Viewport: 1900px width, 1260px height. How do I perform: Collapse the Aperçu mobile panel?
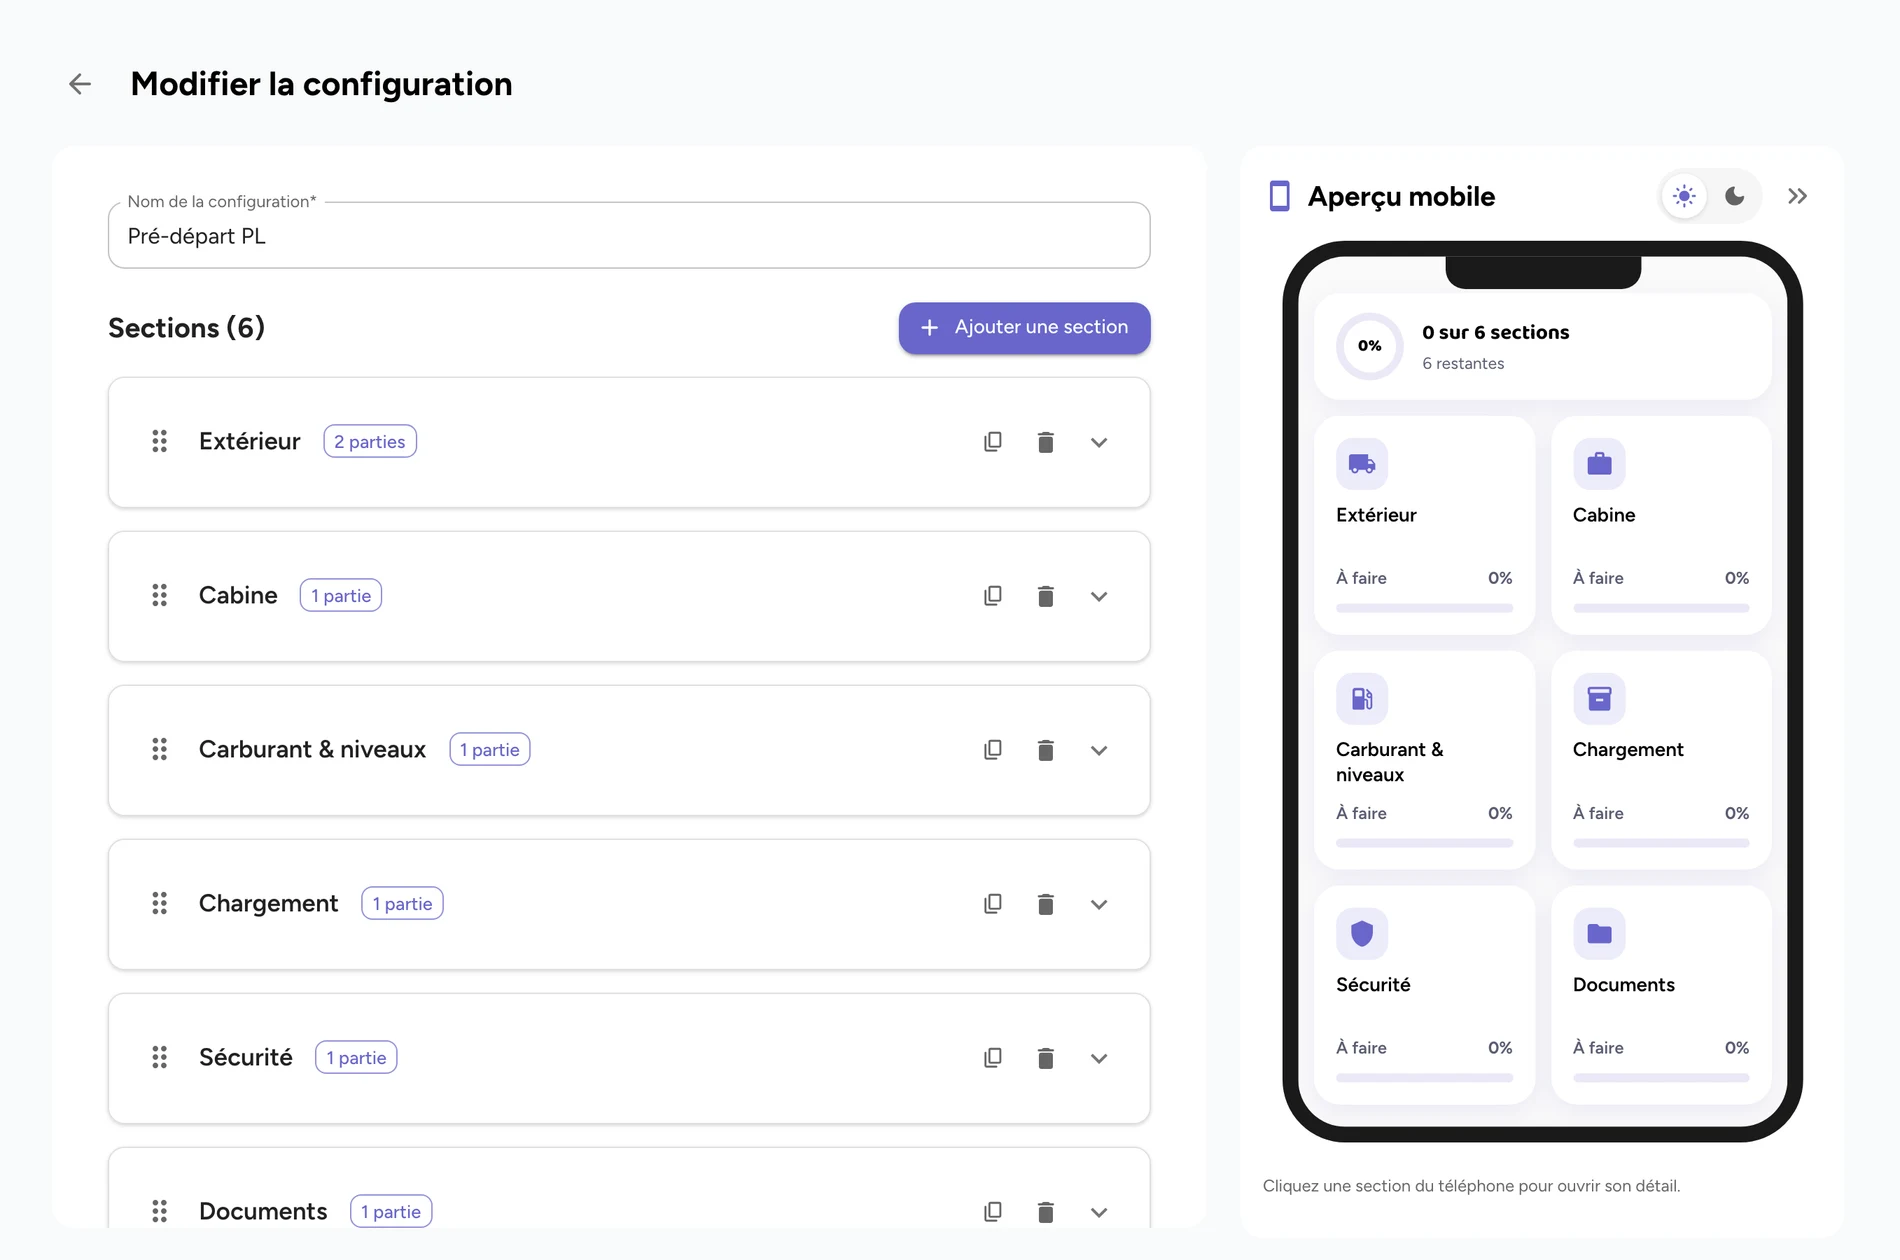1797,196
